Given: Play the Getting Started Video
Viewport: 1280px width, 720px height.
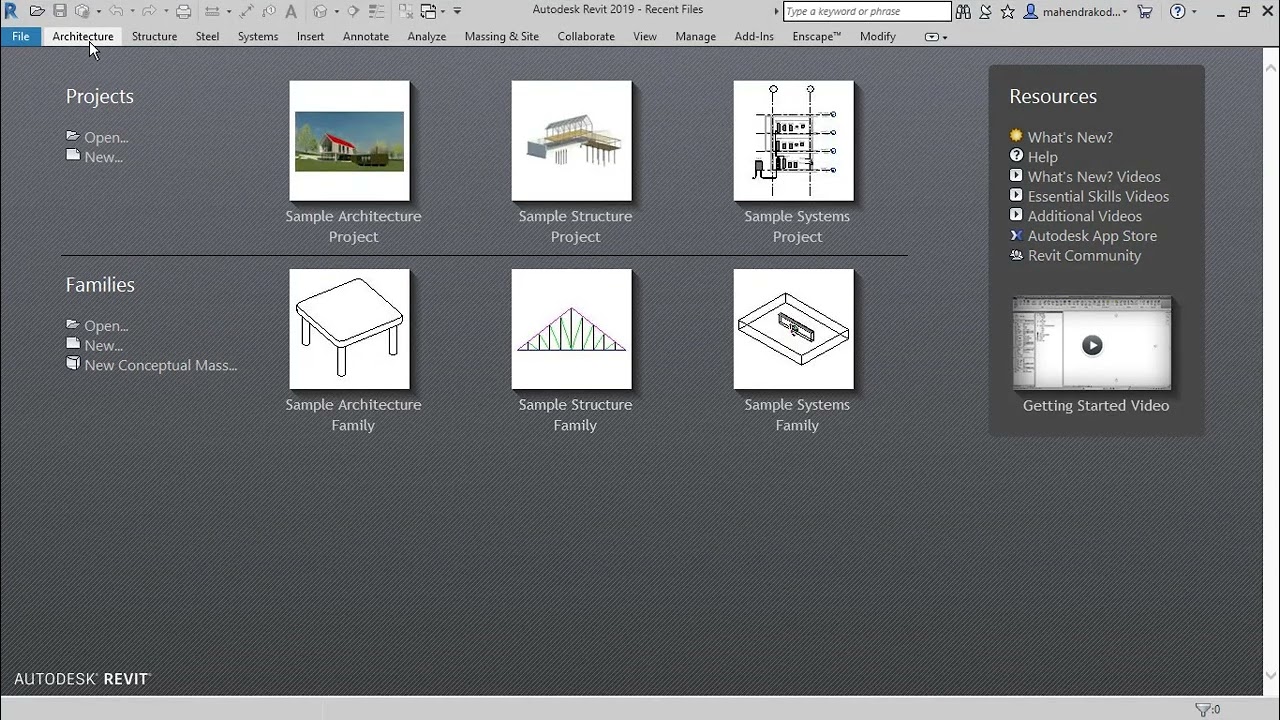Looking at the screenshot, I should pyautogui.click(x=1092, y=345).
